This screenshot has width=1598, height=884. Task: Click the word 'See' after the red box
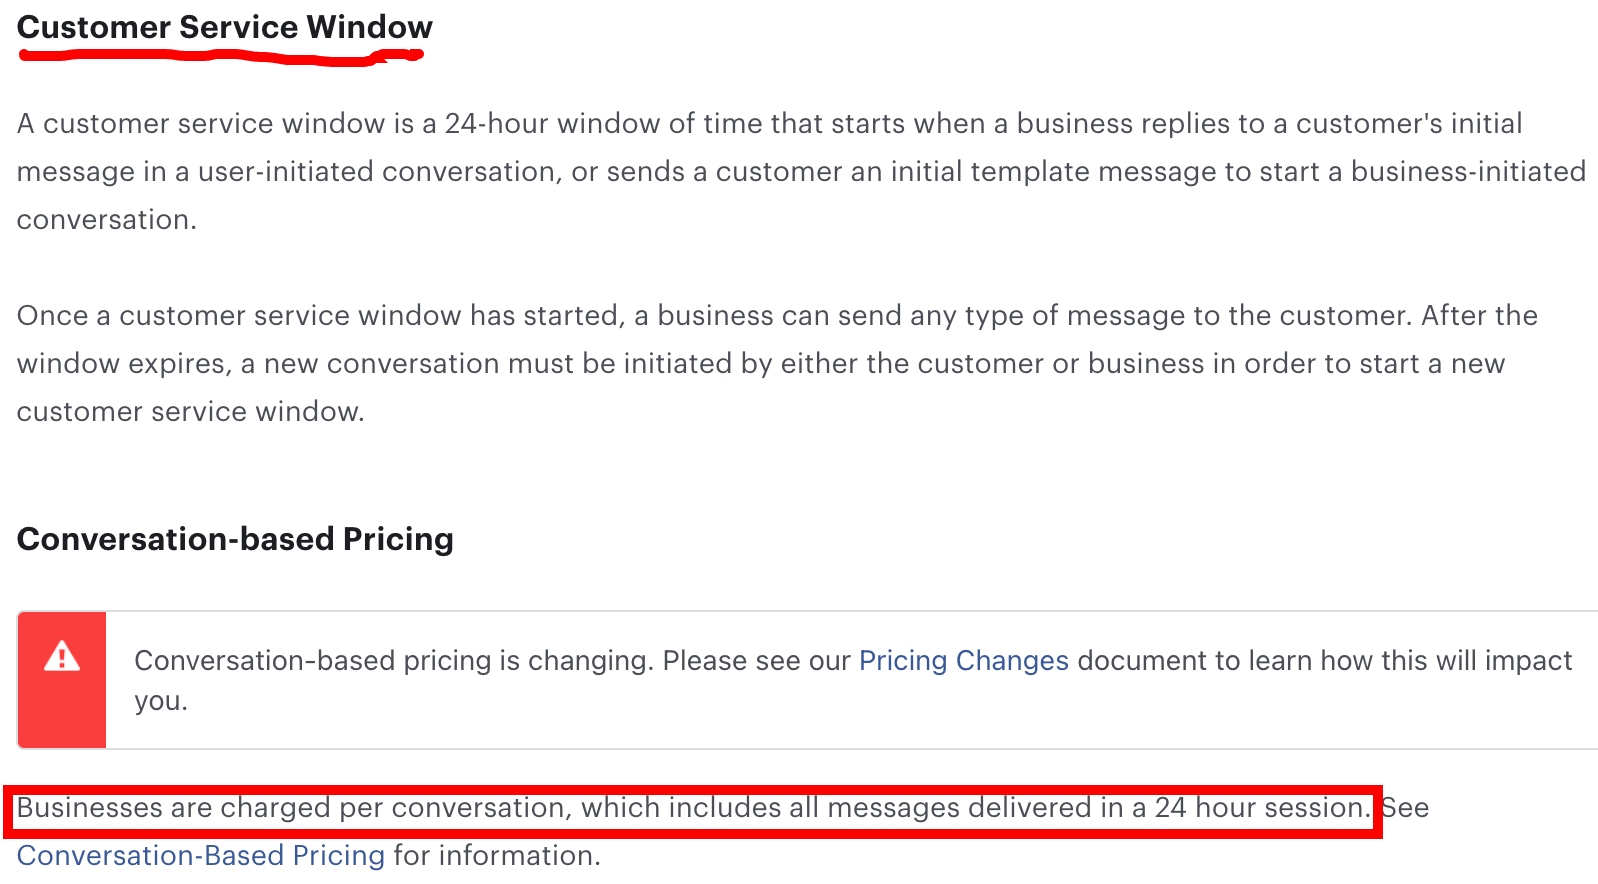1405,808
